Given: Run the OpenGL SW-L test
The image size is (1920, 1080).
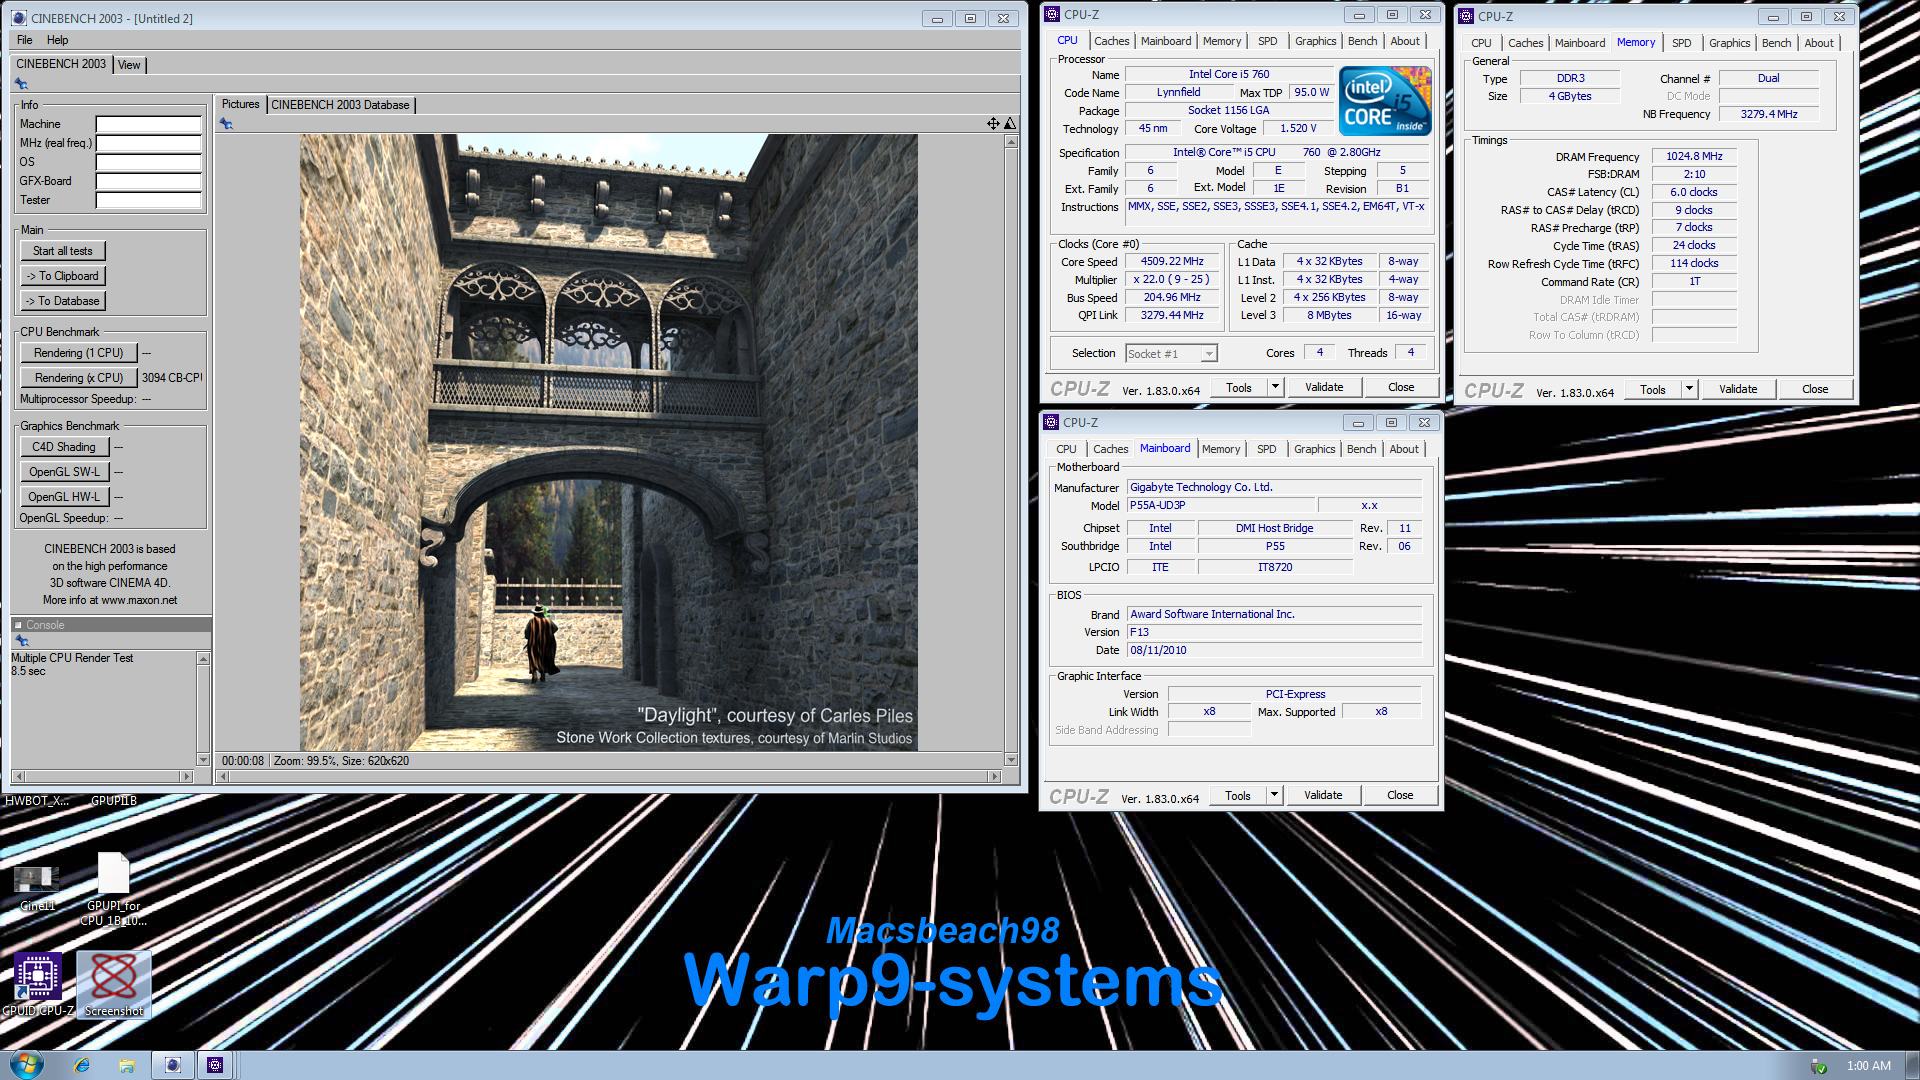Looking at the screenshot, I should click(x=64, y=472).
